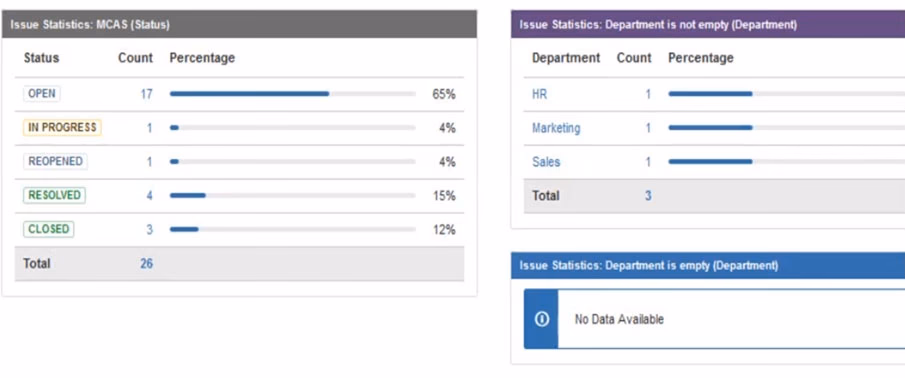Click the total count 26 link
This screenshot has width=905, height=378.
(x=147, y=264)
